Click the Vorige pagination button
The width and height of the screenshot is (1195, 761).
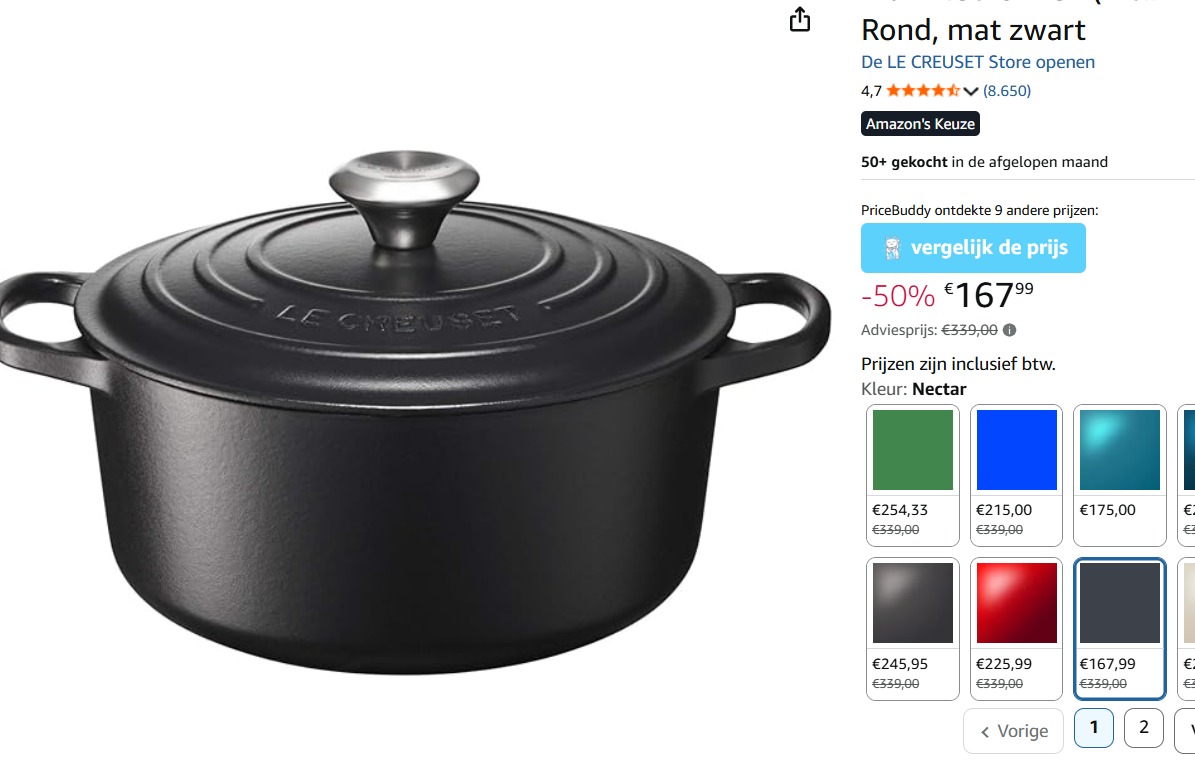(1014, 731)
